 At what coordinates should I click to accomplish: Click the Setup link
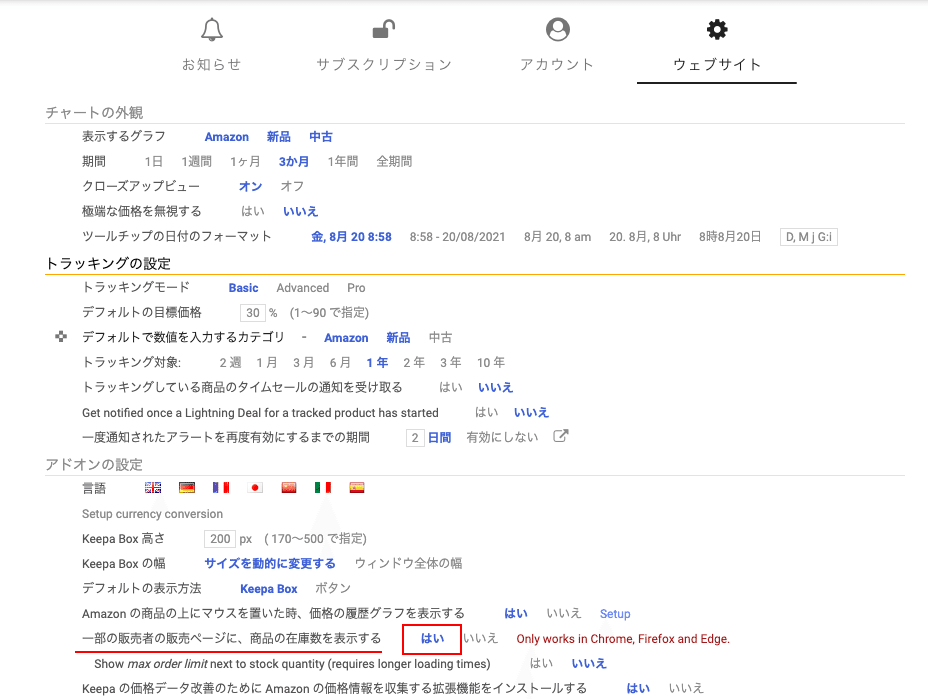pyautogui.click(x=615, y=613)
